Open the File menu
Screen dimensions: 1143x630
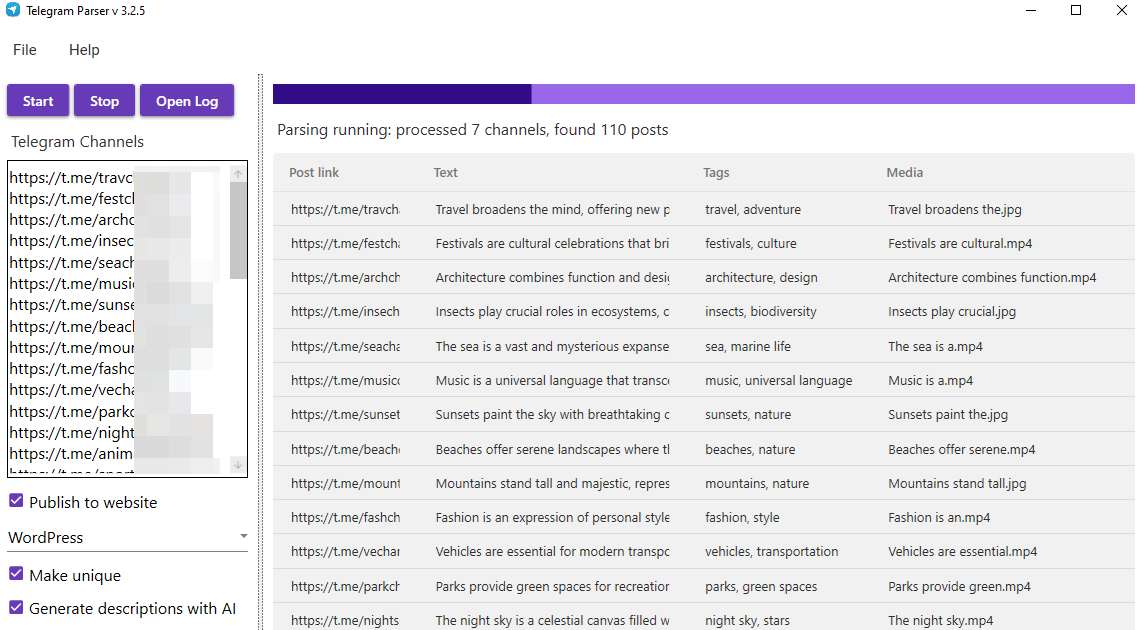pos(25,50)
